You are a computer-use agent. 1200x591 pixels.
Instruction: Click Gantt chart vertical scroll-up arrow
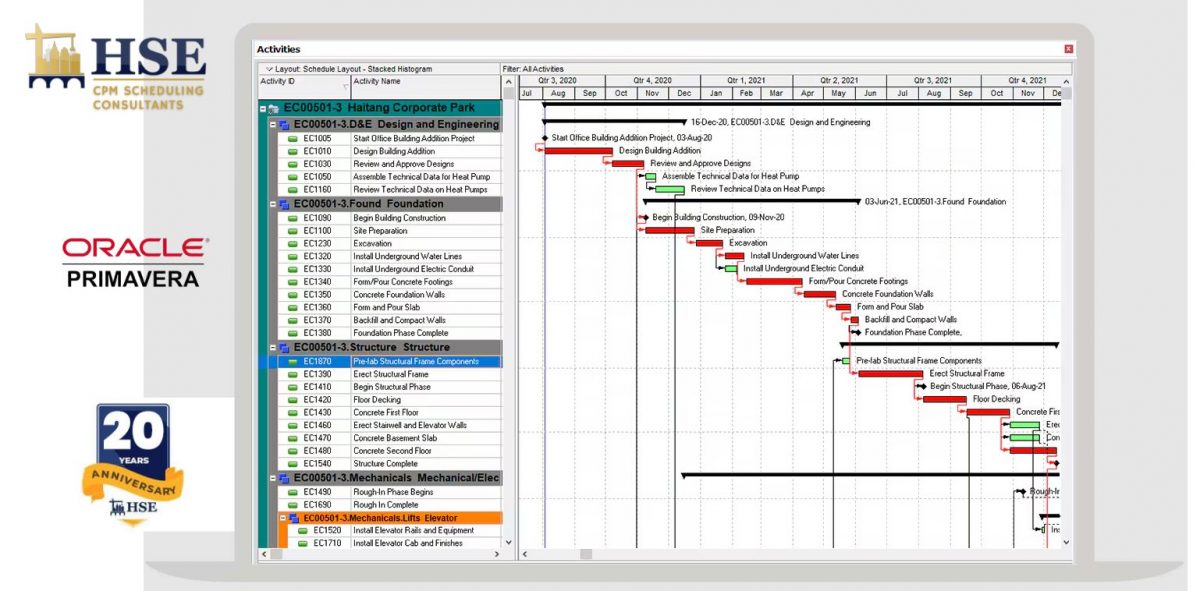pos(1065,82)
